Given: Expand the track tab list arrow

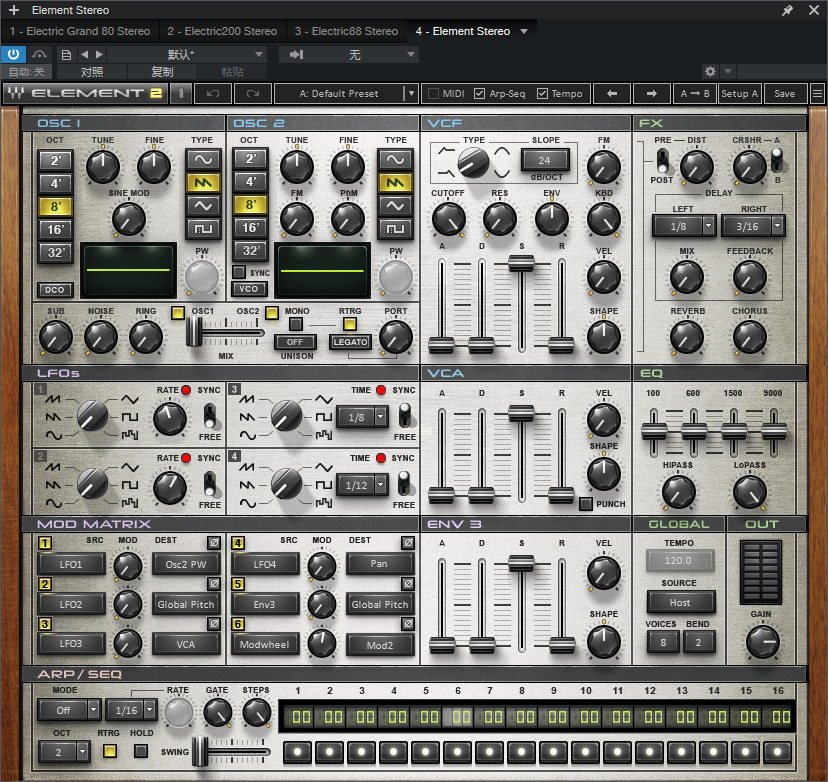Looking at the screenshot, I should [x=524, y=31].
